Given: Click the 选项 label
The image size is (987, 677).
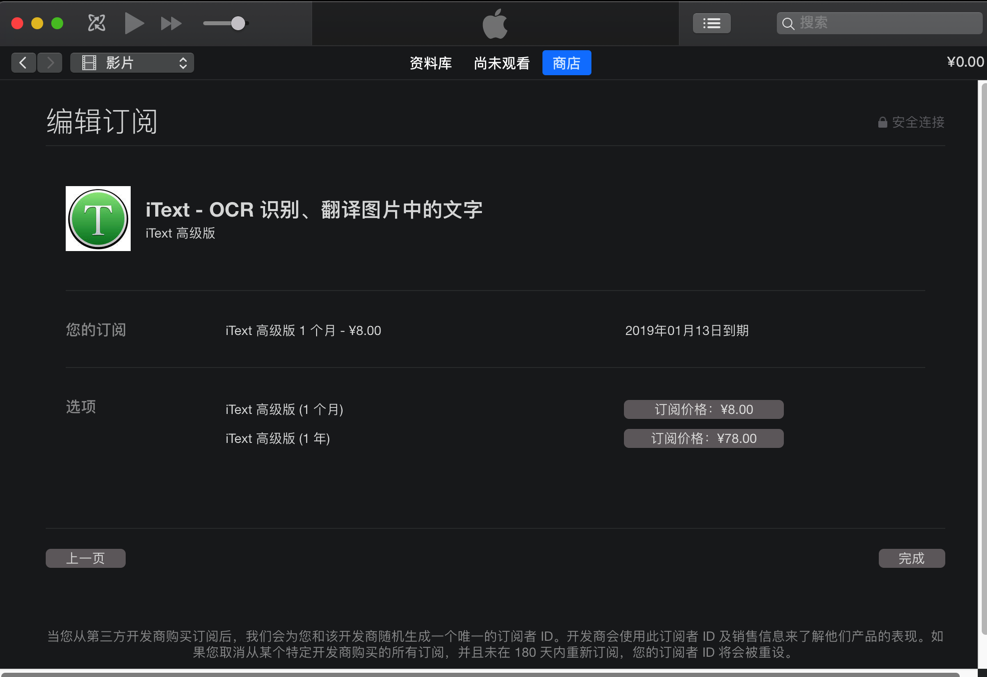Looking at the screenshot, I should click(81, 406).
